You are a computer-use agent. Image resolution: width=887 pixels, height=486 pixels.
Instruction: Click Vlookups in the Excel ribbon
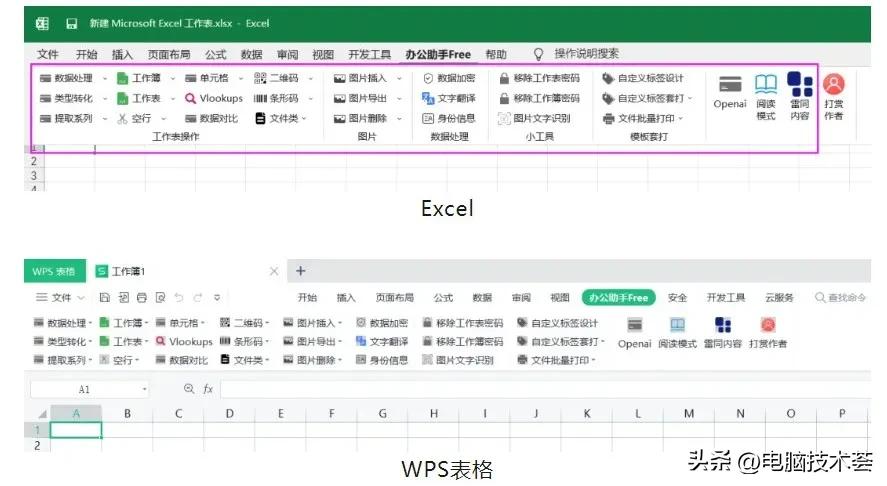[x=214, y=98]
